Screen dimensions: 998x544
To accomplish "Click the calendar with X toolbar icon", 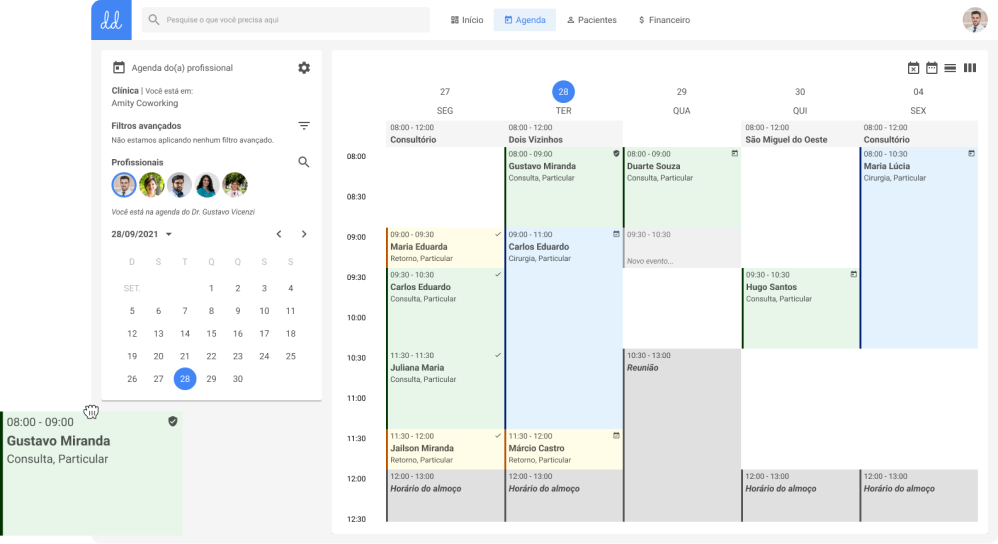I will (x=913, y=68).
